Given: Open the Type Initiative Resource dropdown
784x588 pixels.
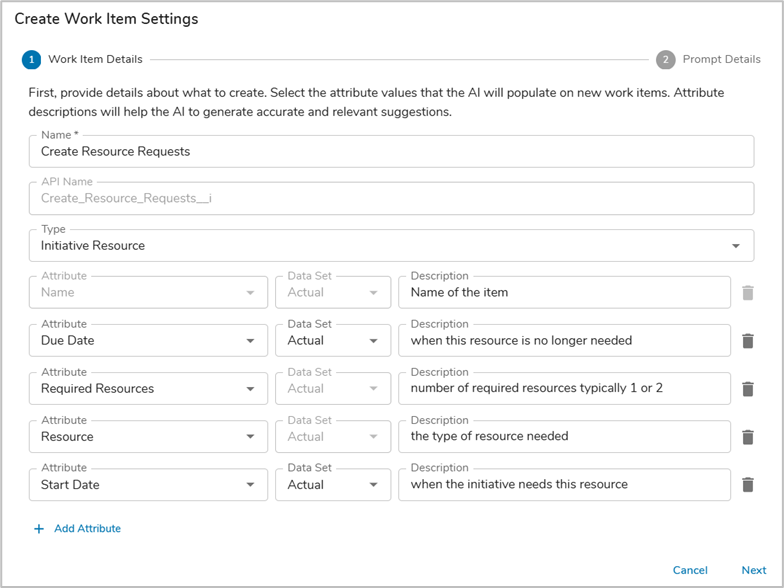Looking at the screenshot, I should [x=736, y=246].
